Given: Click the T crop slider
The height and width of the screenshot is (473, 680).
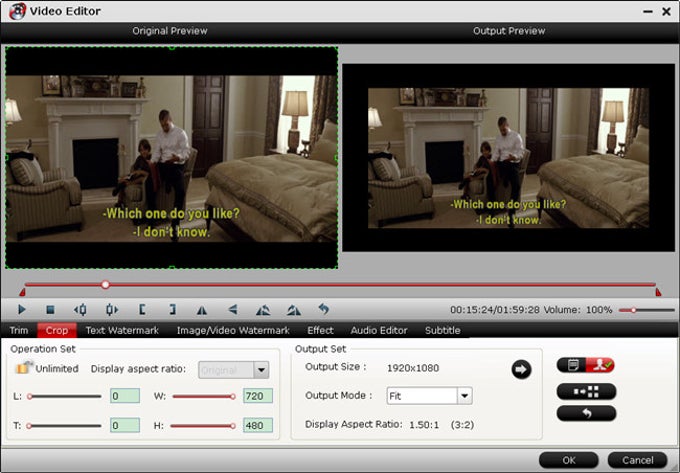Looking at the screenshot, I should pos(64,426).
